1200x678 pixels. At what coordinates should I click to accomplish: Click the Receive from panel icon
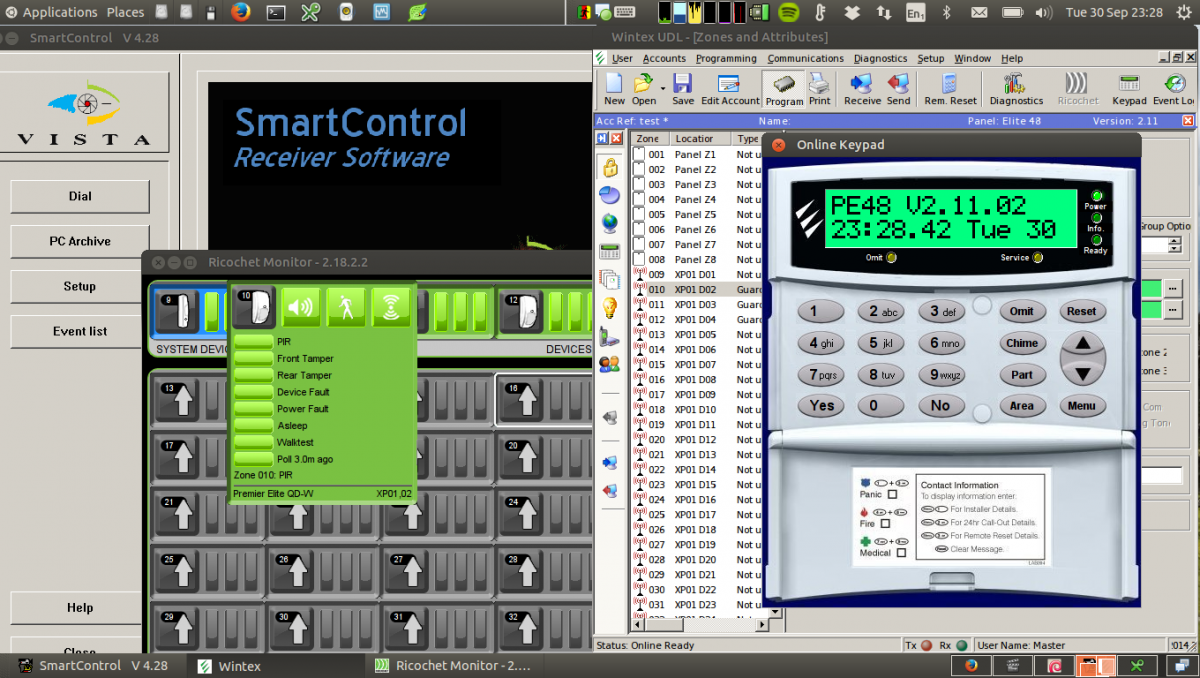(x=862, y=89)
